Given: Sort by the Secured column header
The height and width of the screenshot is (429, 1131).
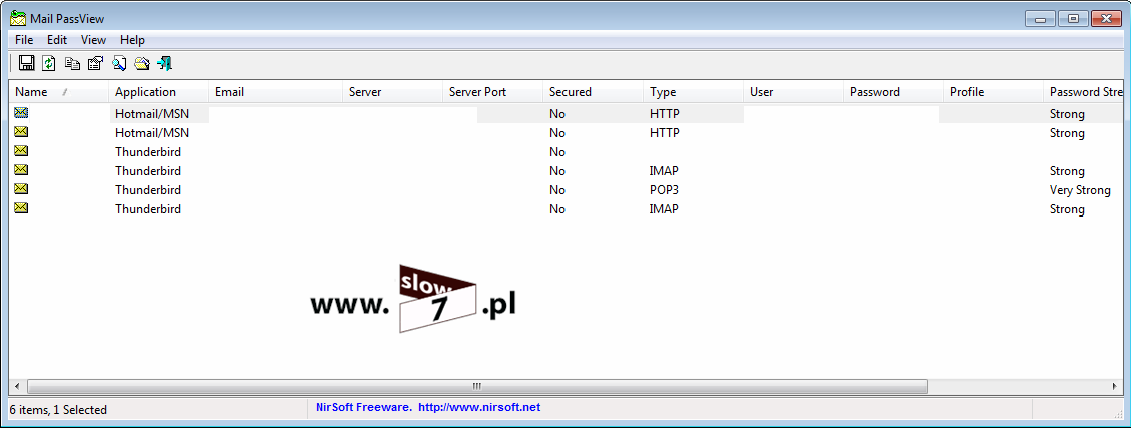Looking at the screenshot, I should (593, 92).
